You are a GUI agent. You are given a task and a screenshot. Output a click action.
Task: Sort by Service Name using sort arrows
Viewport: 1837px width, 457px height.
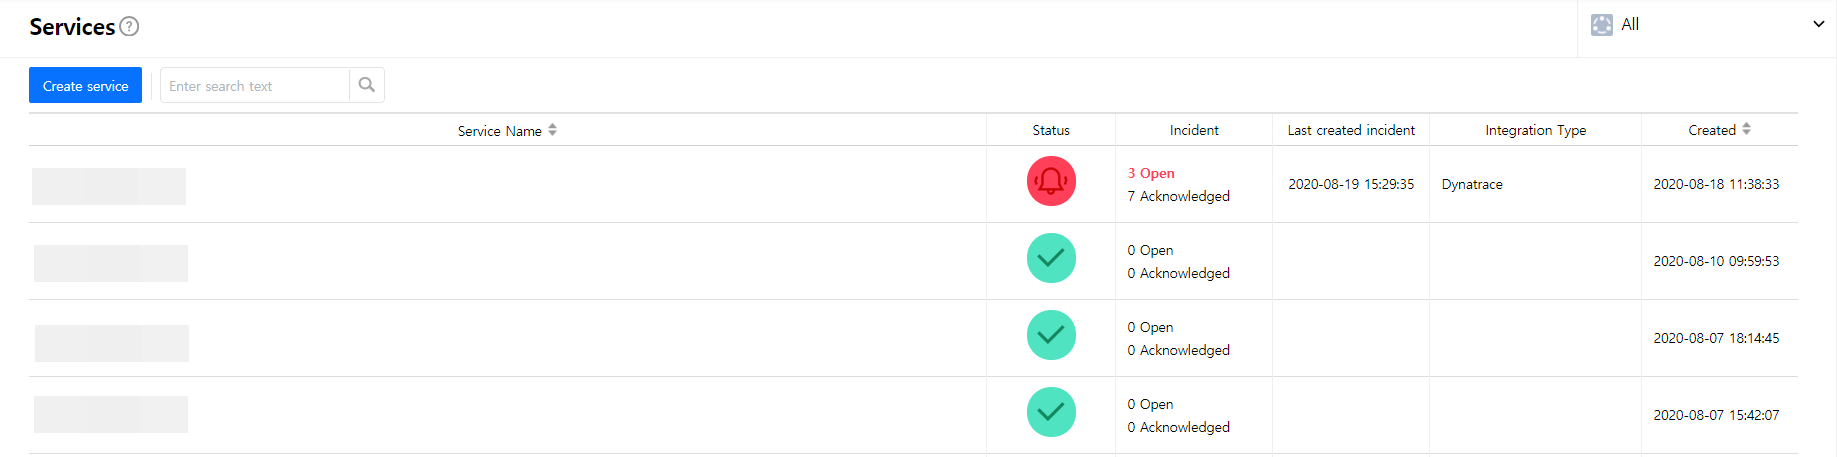pos(553,130)
